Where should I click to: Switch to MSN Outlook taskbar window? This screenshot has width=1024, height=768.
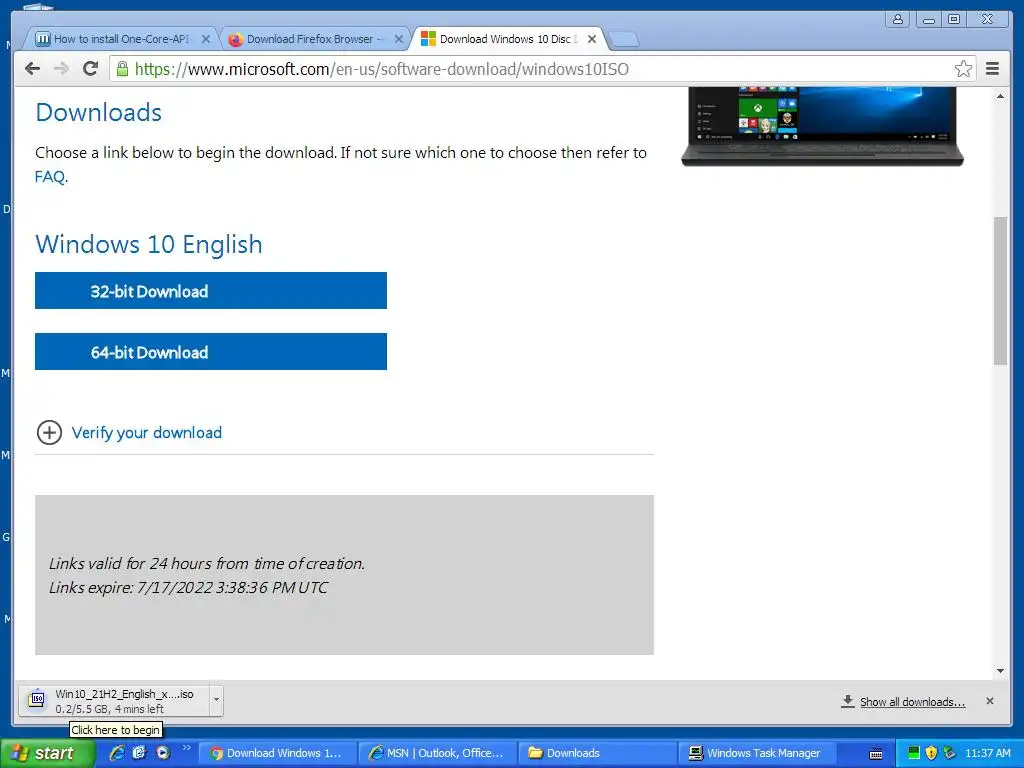pos(437,753)
